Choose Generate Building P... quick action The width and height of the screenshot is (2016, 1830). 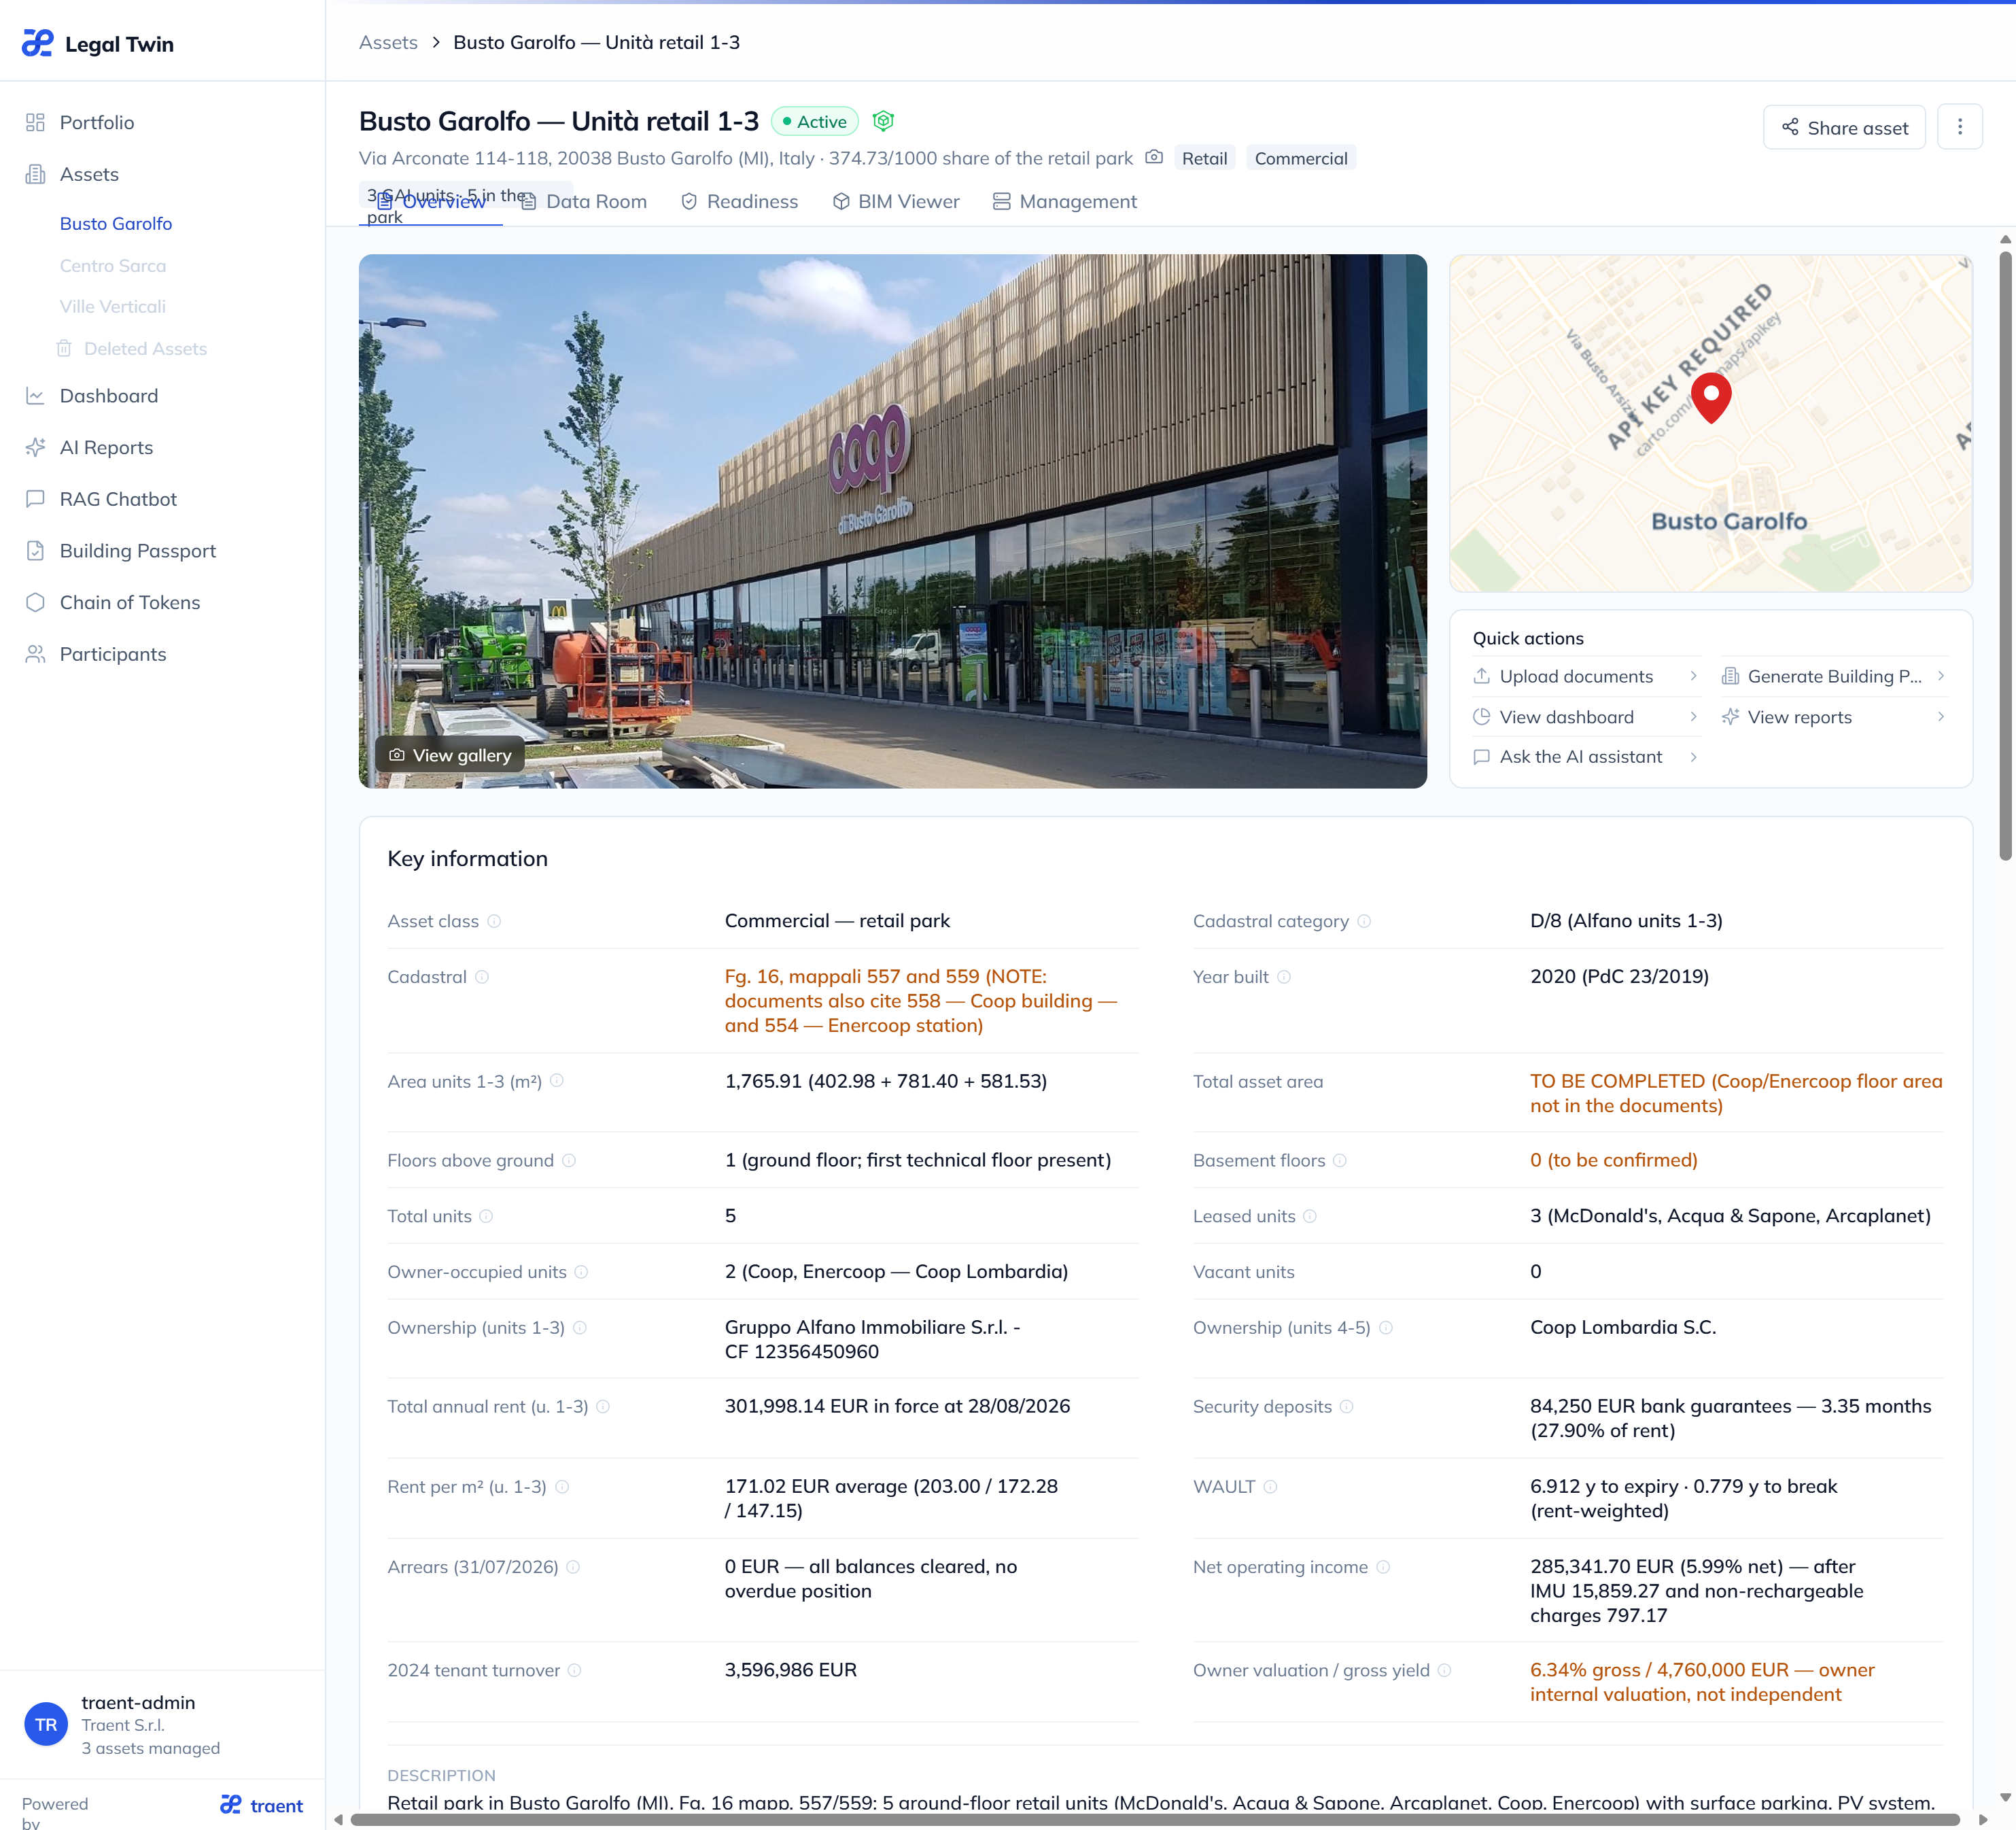tap(1834, 676)
